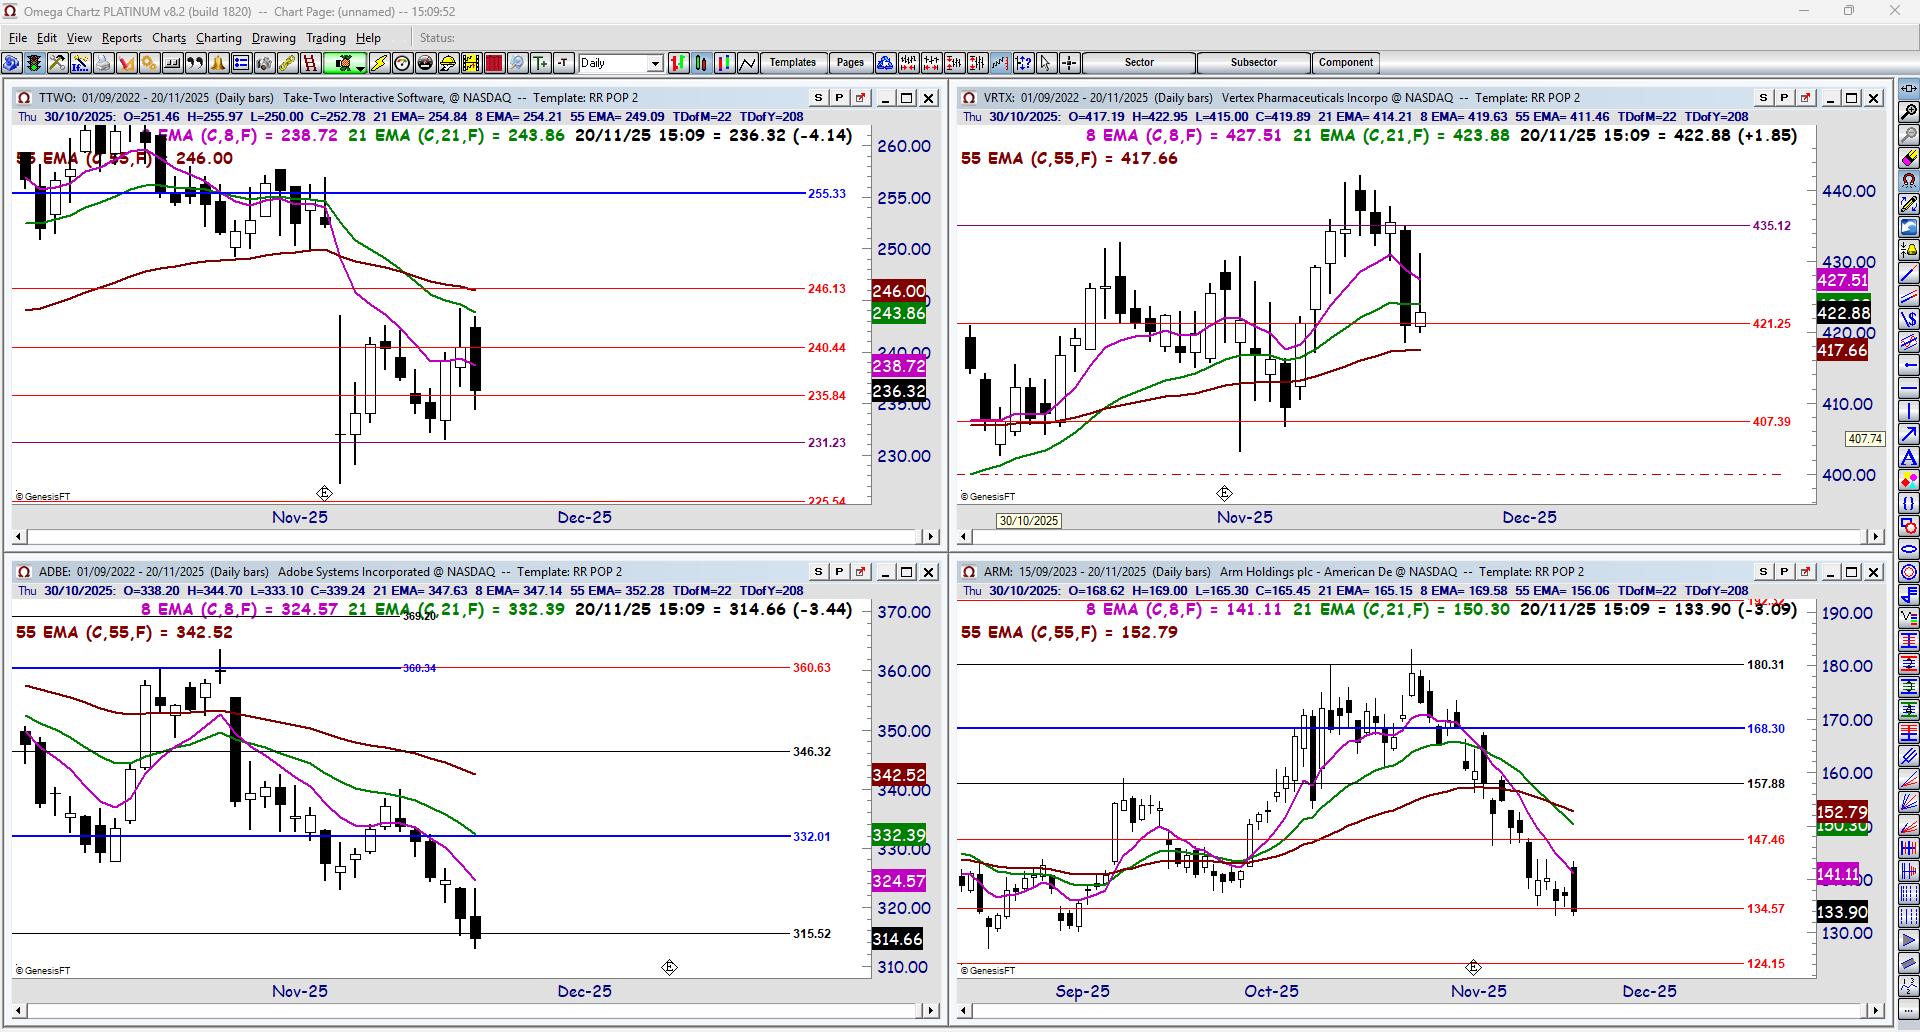This screenshot has width=1920, height=1032.
Task: Select the arrow pointer tool on the toolbar
Action: point(1045,62)
